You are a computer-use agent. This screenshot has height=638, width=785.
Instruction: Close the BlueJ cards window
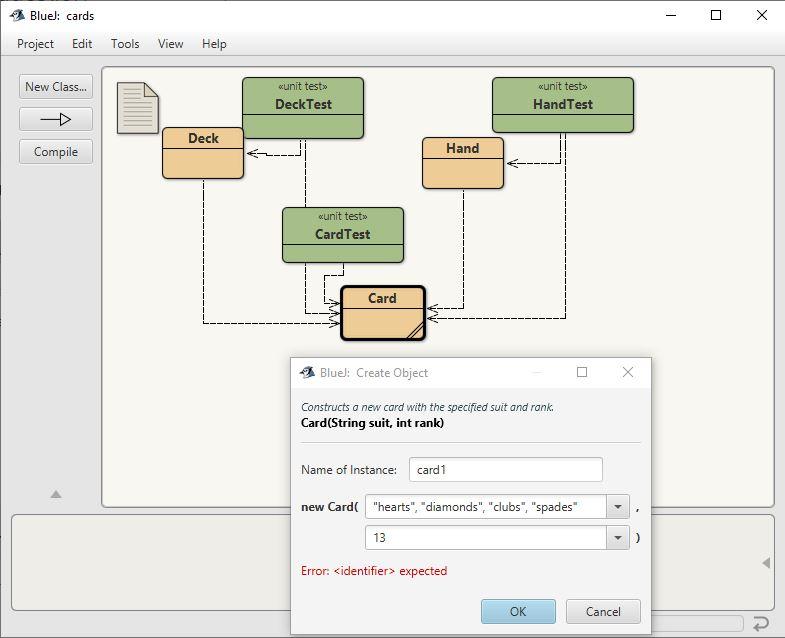[761, 16]
